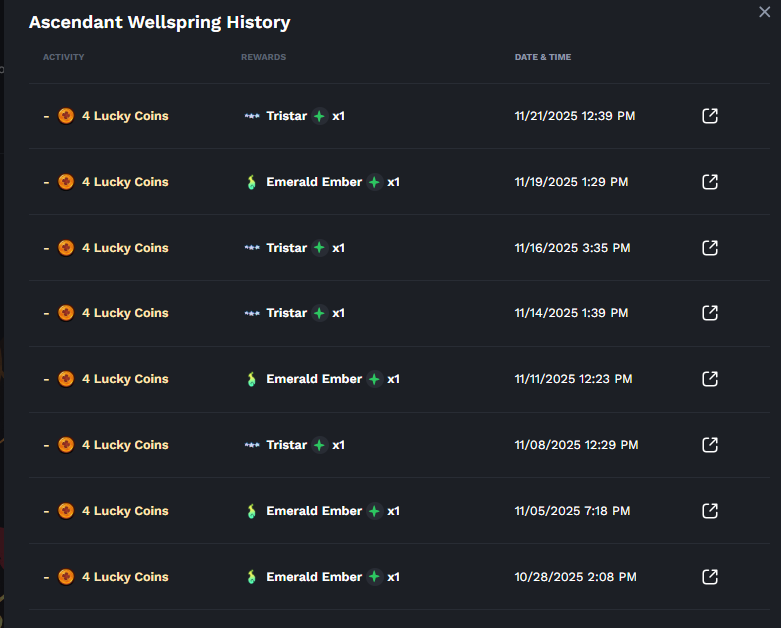Click 4 Lucky Coins text in 11/16/2025 row

click(x=125, y=248)
